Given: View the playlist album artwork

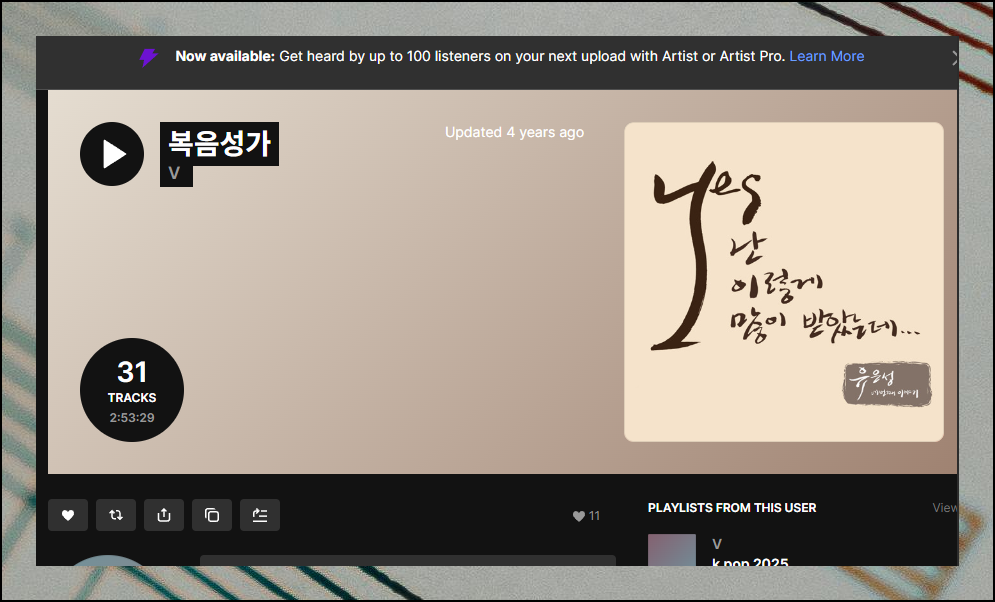Looking at the screenshot, I should coord(784,282).
